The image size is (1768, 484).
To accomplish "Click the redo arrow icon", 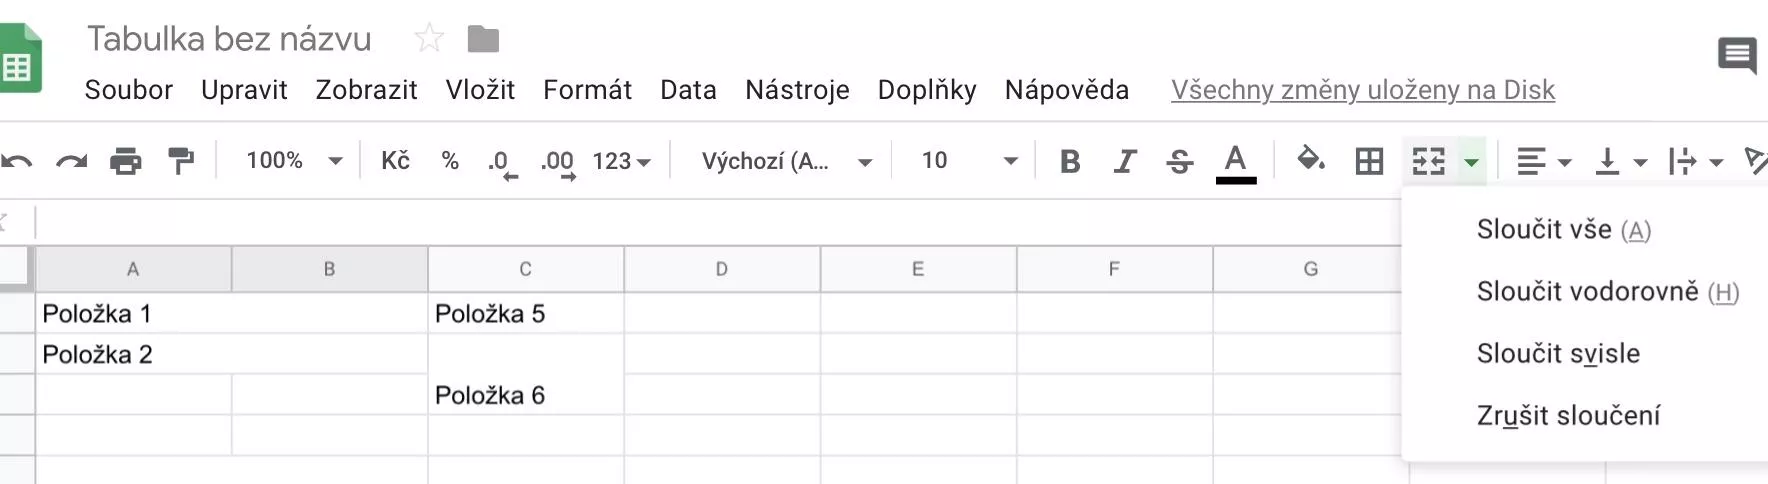I will tap(71, 161).
